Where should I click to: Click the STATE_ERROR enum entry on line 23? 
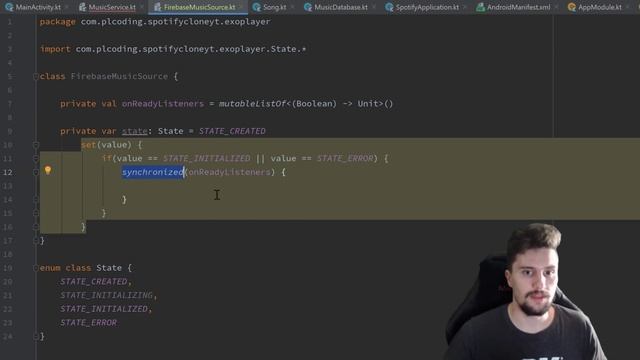[89, 323]
